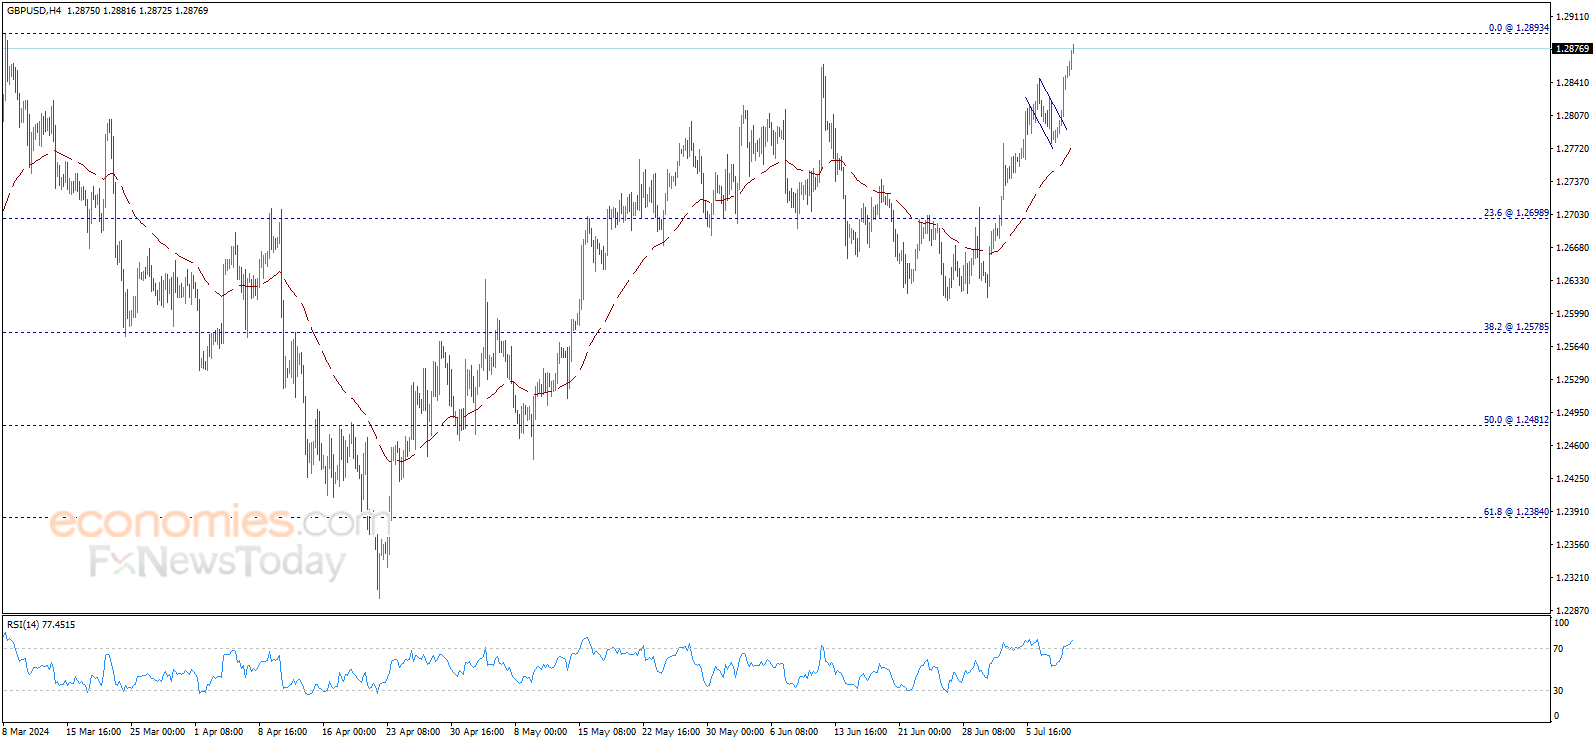The width and height of the screenshot is (1596, 743).
Task: Click the 1.28410 price scale value
Action: pyautogui.click(x=1574, y=83)
